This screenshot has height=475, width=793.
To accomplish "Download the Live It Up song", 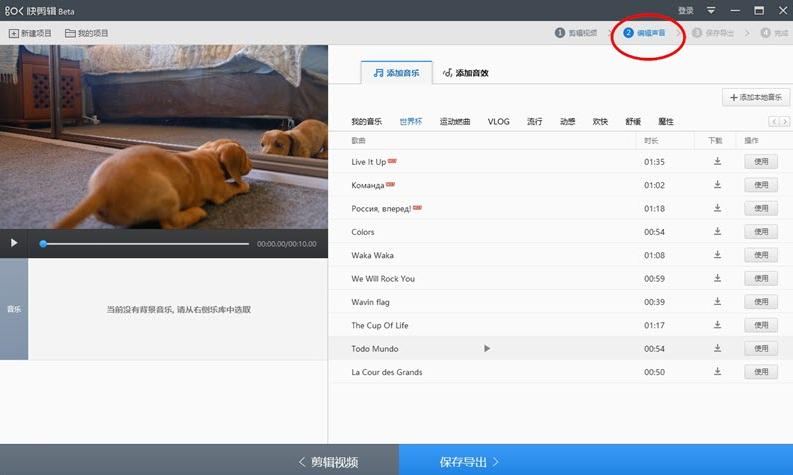I will tap(717, 161).
